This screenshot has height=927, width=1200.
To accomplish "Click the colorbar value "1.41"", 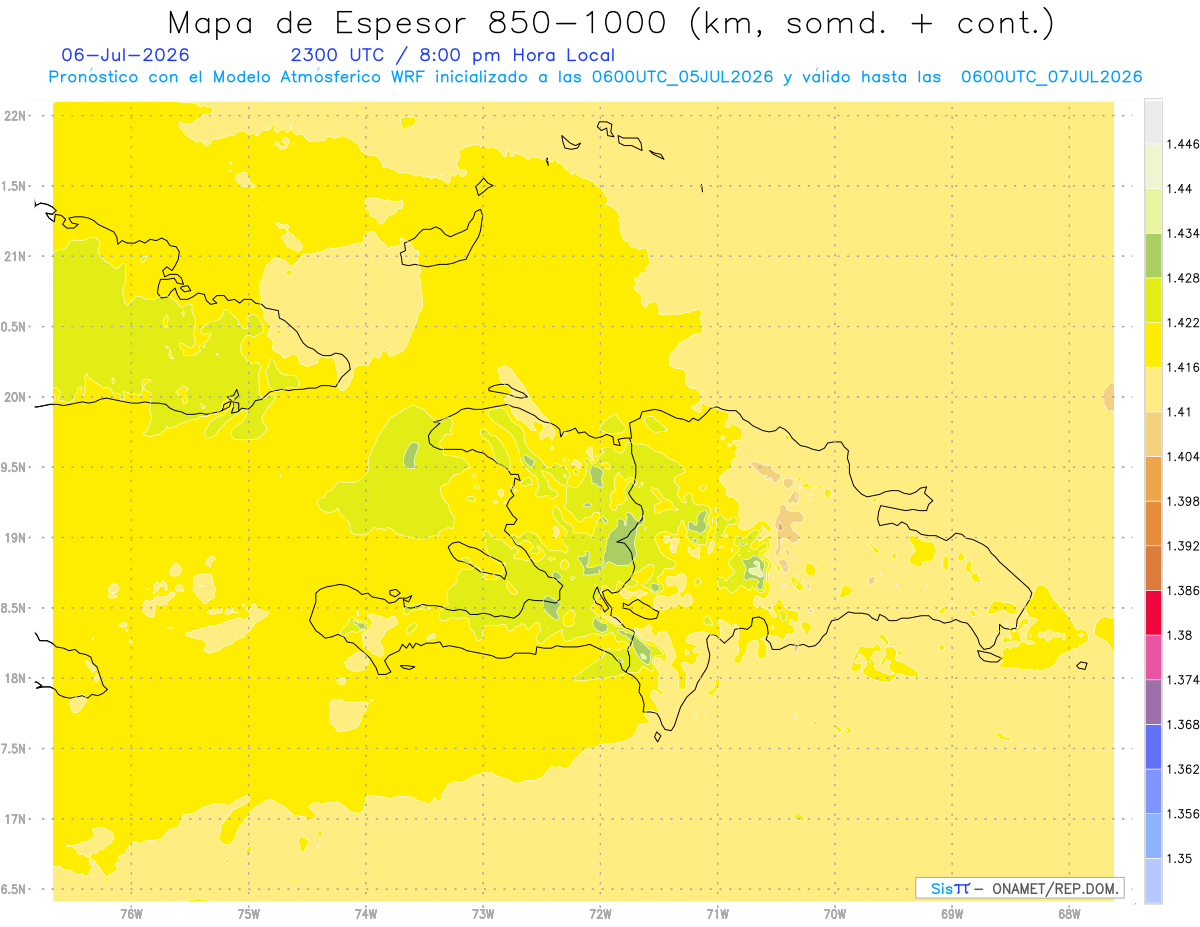I will (x=1180, y=412).
